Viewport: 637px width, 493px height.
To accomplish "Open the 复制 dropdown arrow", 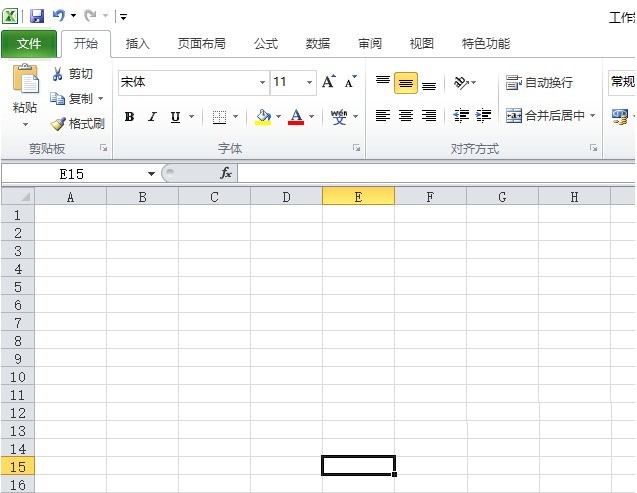I will click(100, 99).
